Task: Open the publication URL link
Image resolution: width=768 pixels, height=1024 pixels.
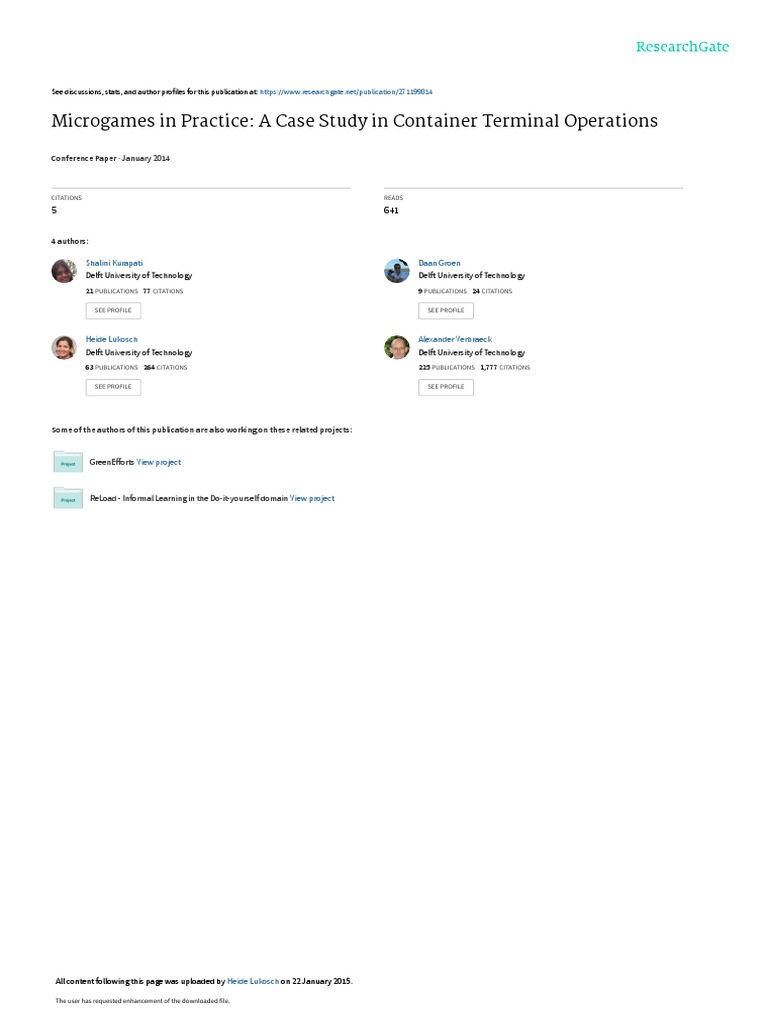Action: (346, 92)
